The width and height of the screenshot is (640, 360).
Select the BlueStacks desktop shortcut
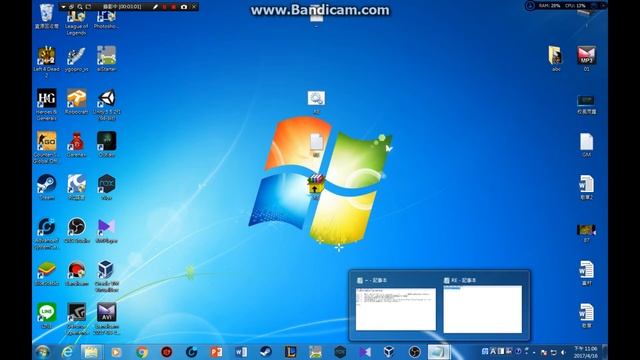(47, 273)
